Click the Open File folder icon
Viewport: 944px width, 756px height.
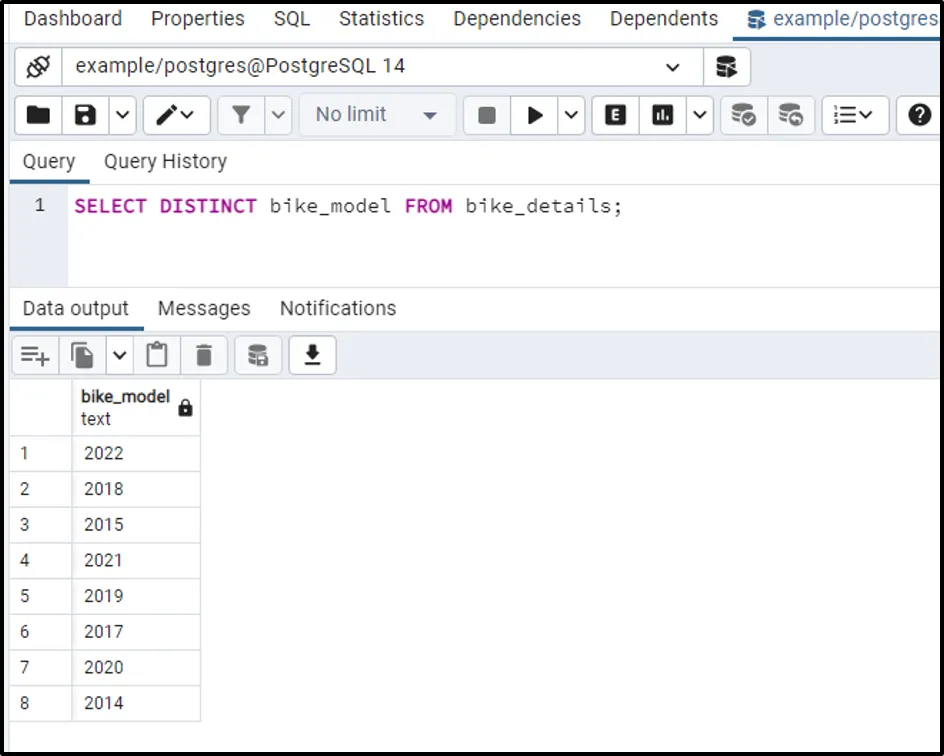[38, 115]
